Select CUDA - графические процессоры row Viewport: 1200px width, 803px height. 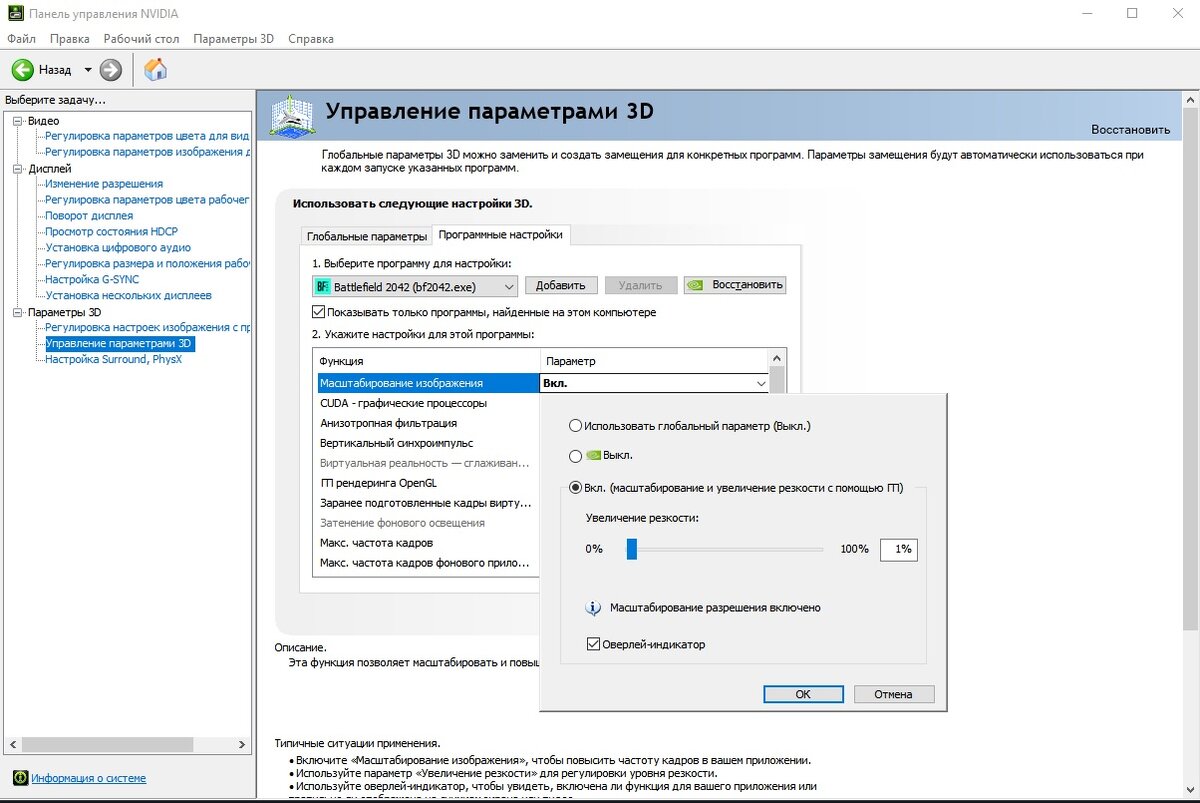(428, 403)
